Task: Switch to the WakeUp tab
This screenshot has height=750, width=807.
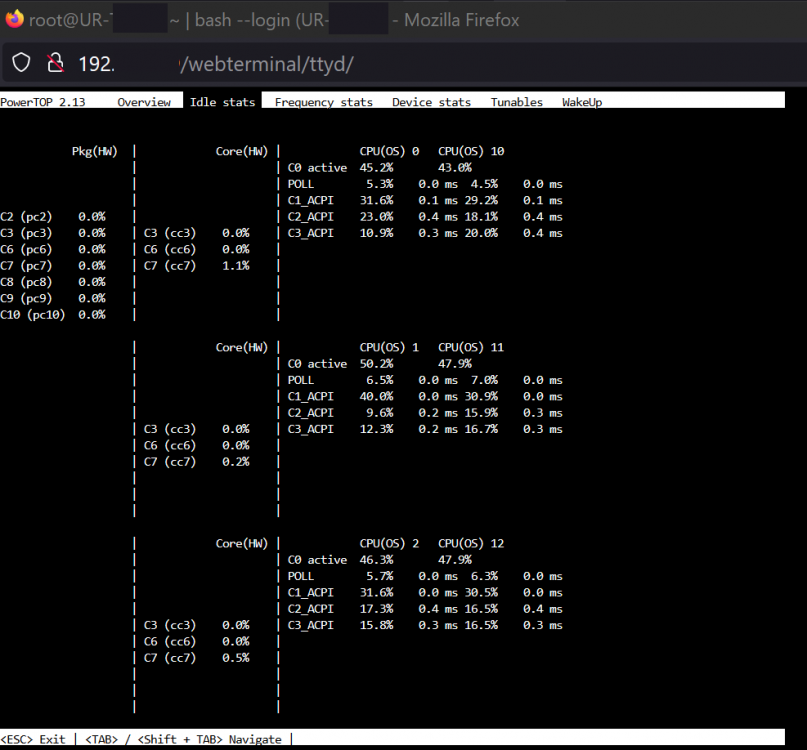Action: [x=582, y=102]
